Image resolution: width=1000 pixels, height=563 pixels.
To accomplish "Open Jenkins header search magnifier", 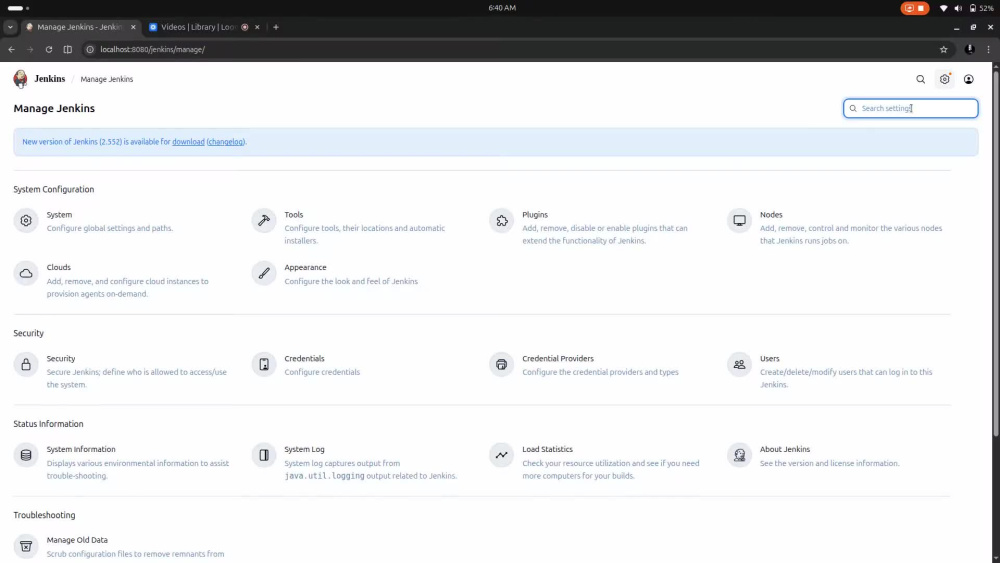I will 920,79.
